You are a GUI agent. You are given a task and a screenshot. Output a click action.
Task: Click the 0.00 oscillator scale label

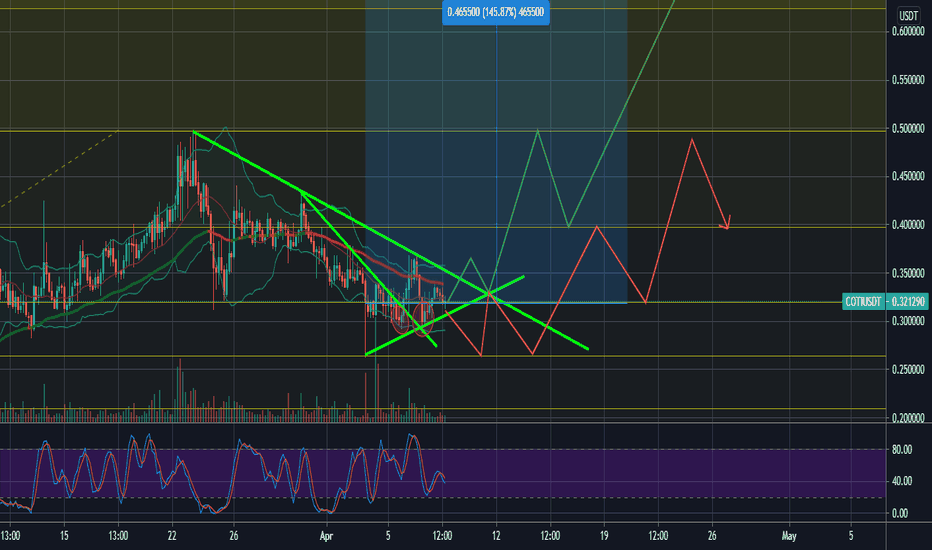899,513
